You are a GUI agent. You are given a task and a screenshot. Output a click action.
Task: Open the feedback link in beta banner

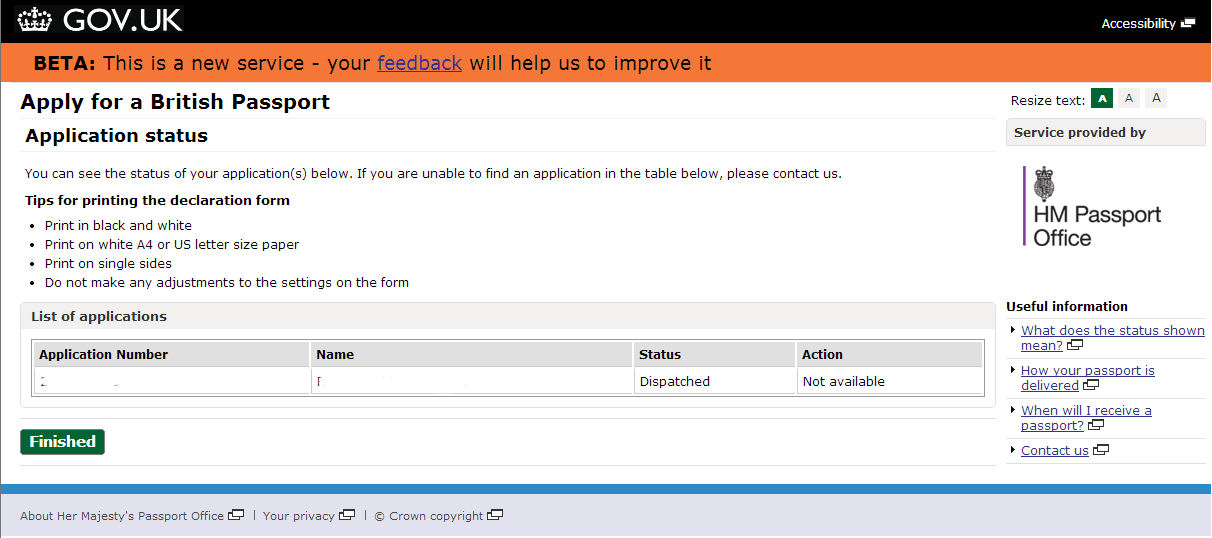[419, 63]
